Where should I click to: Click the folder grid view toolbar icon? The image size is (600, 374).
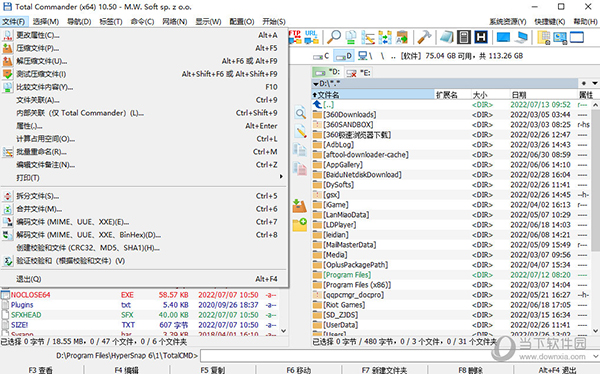click(x=543, y=37)
